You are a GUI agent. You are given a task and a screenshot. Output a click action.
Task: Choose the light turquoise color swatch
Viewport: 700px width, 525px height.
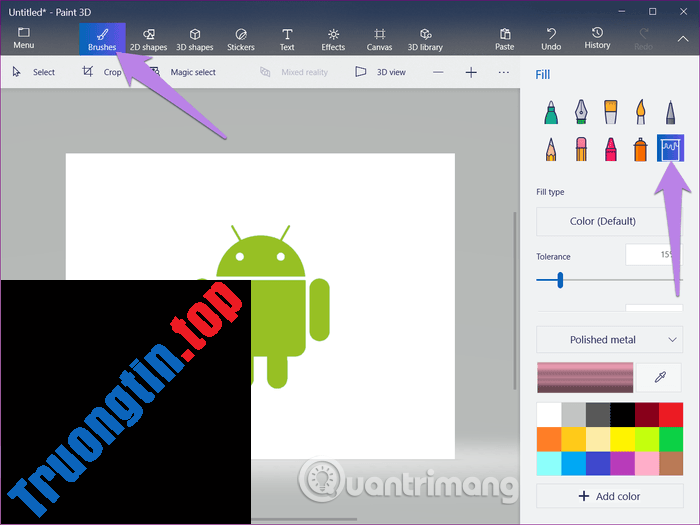(x=549, y=463)
